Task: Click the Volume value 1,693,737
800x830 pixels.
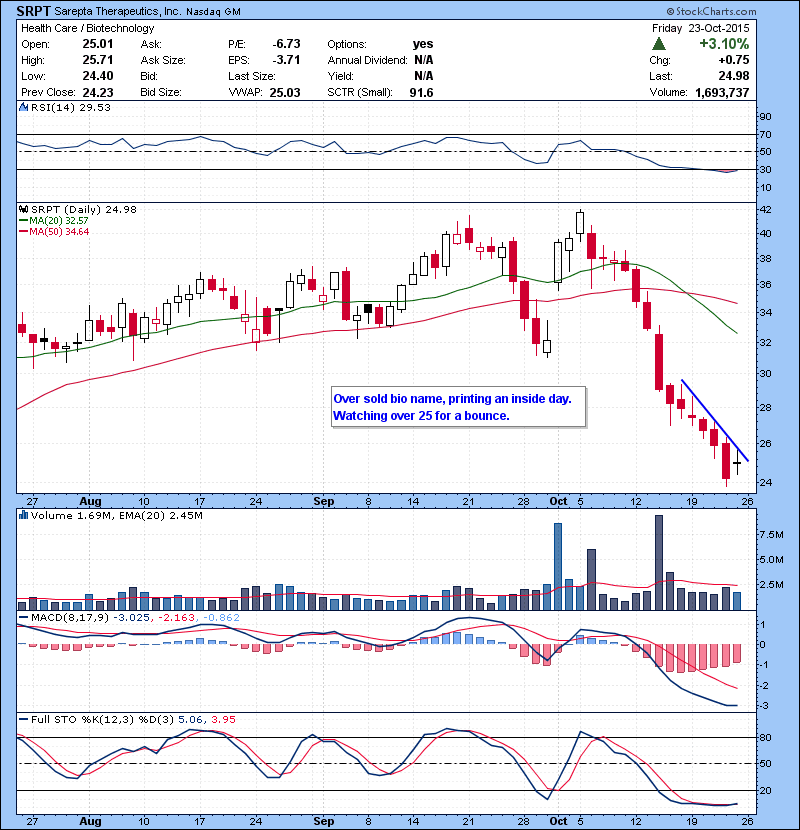Action: [722, 92]
